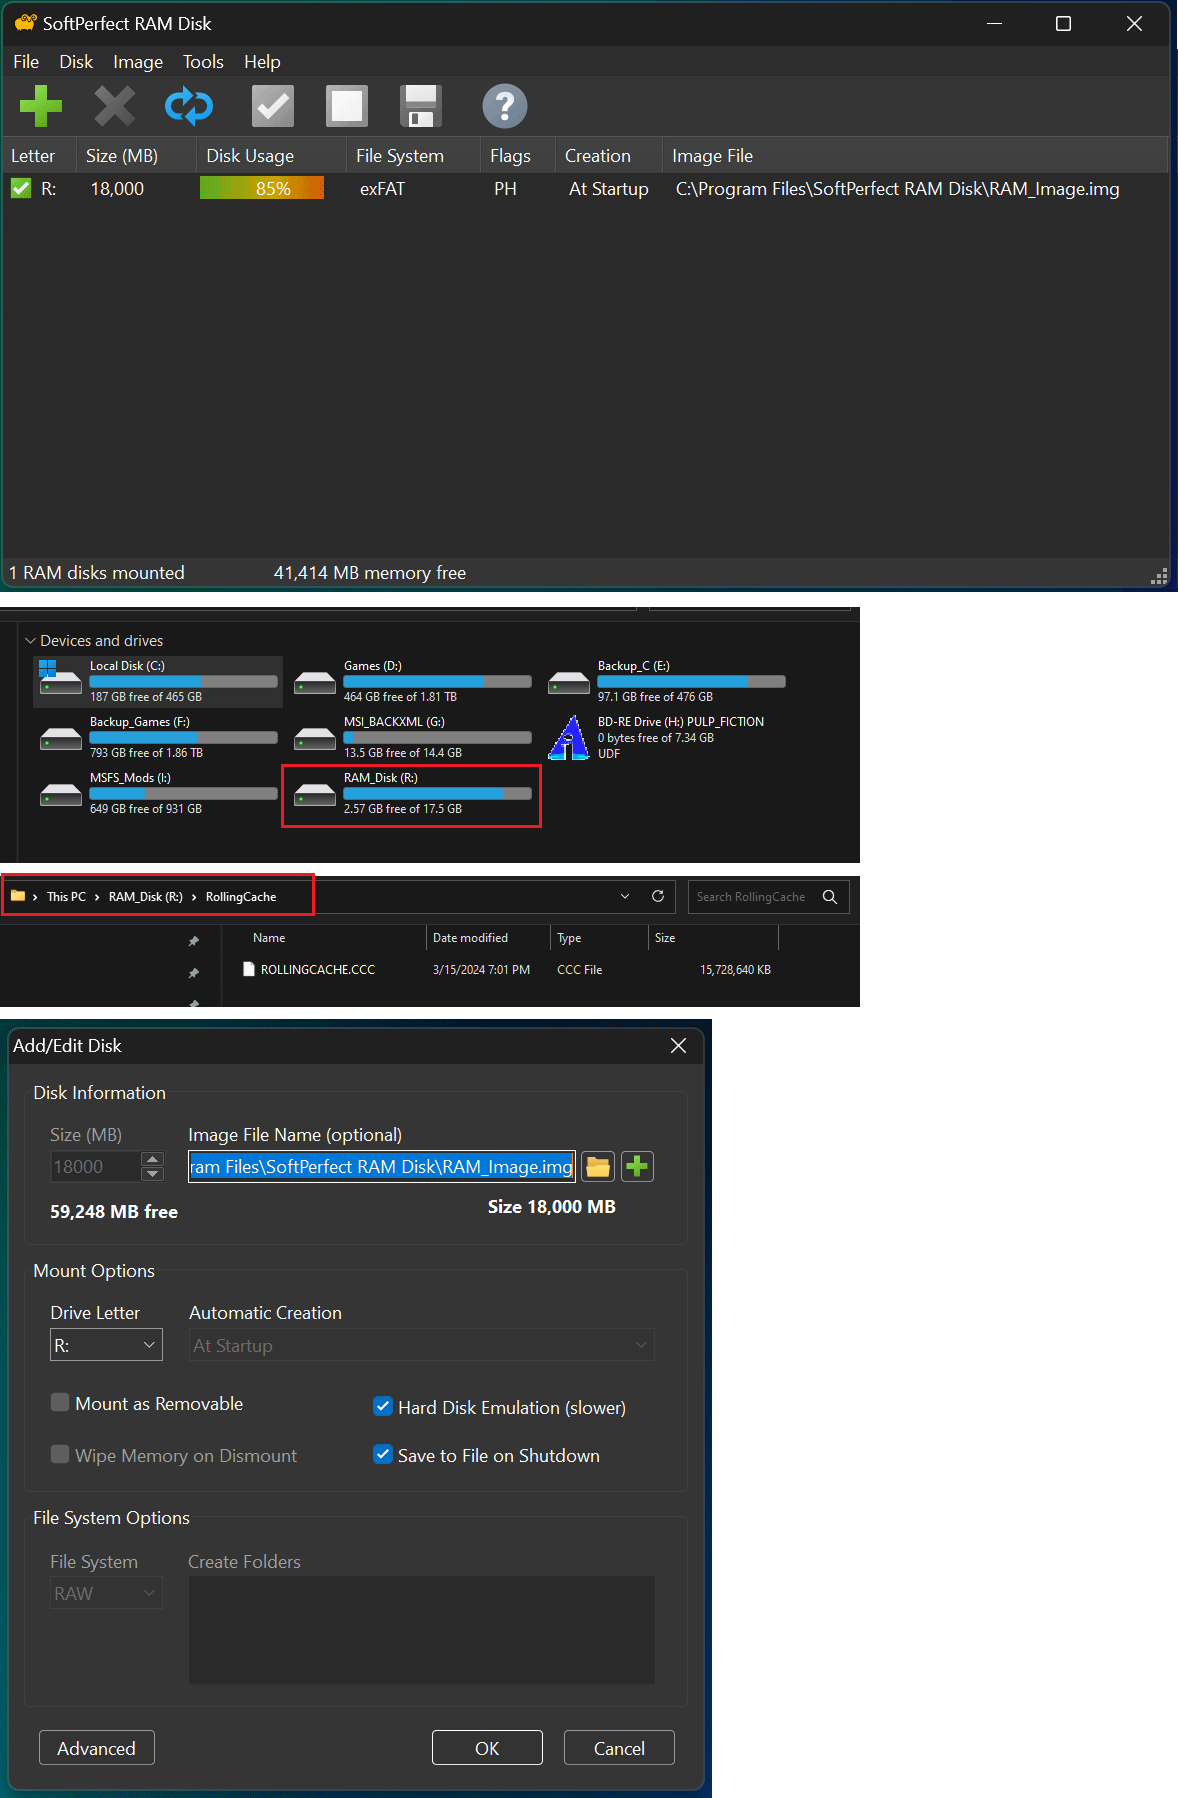Click the Image File Name text field

point(382,1167)
